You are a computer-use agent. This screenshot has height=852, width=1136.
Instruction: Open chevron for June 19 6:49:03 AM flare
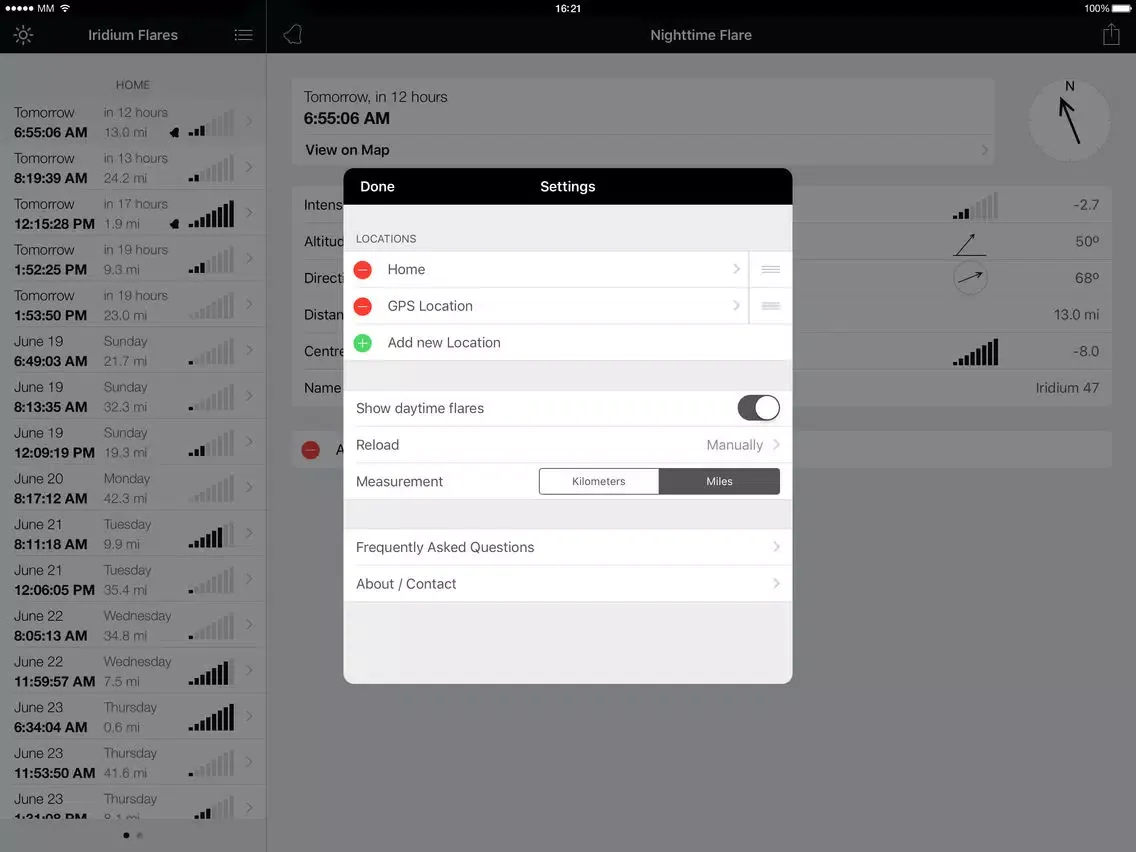(249, 350)
